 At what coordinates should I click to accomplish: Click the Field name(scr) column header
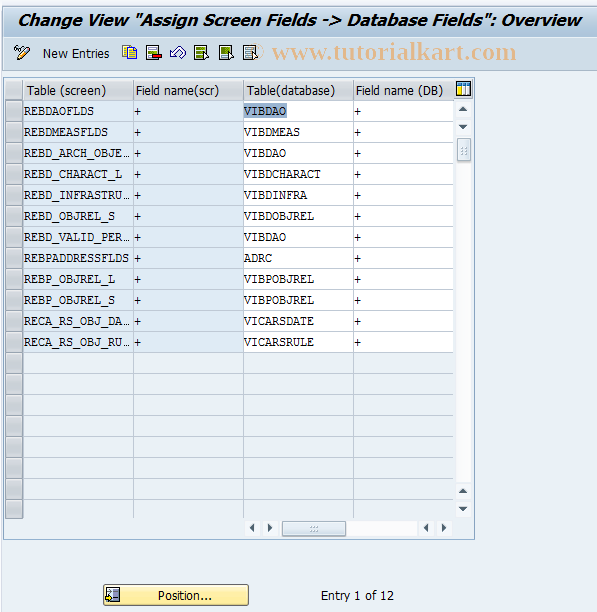pos(188,91)
